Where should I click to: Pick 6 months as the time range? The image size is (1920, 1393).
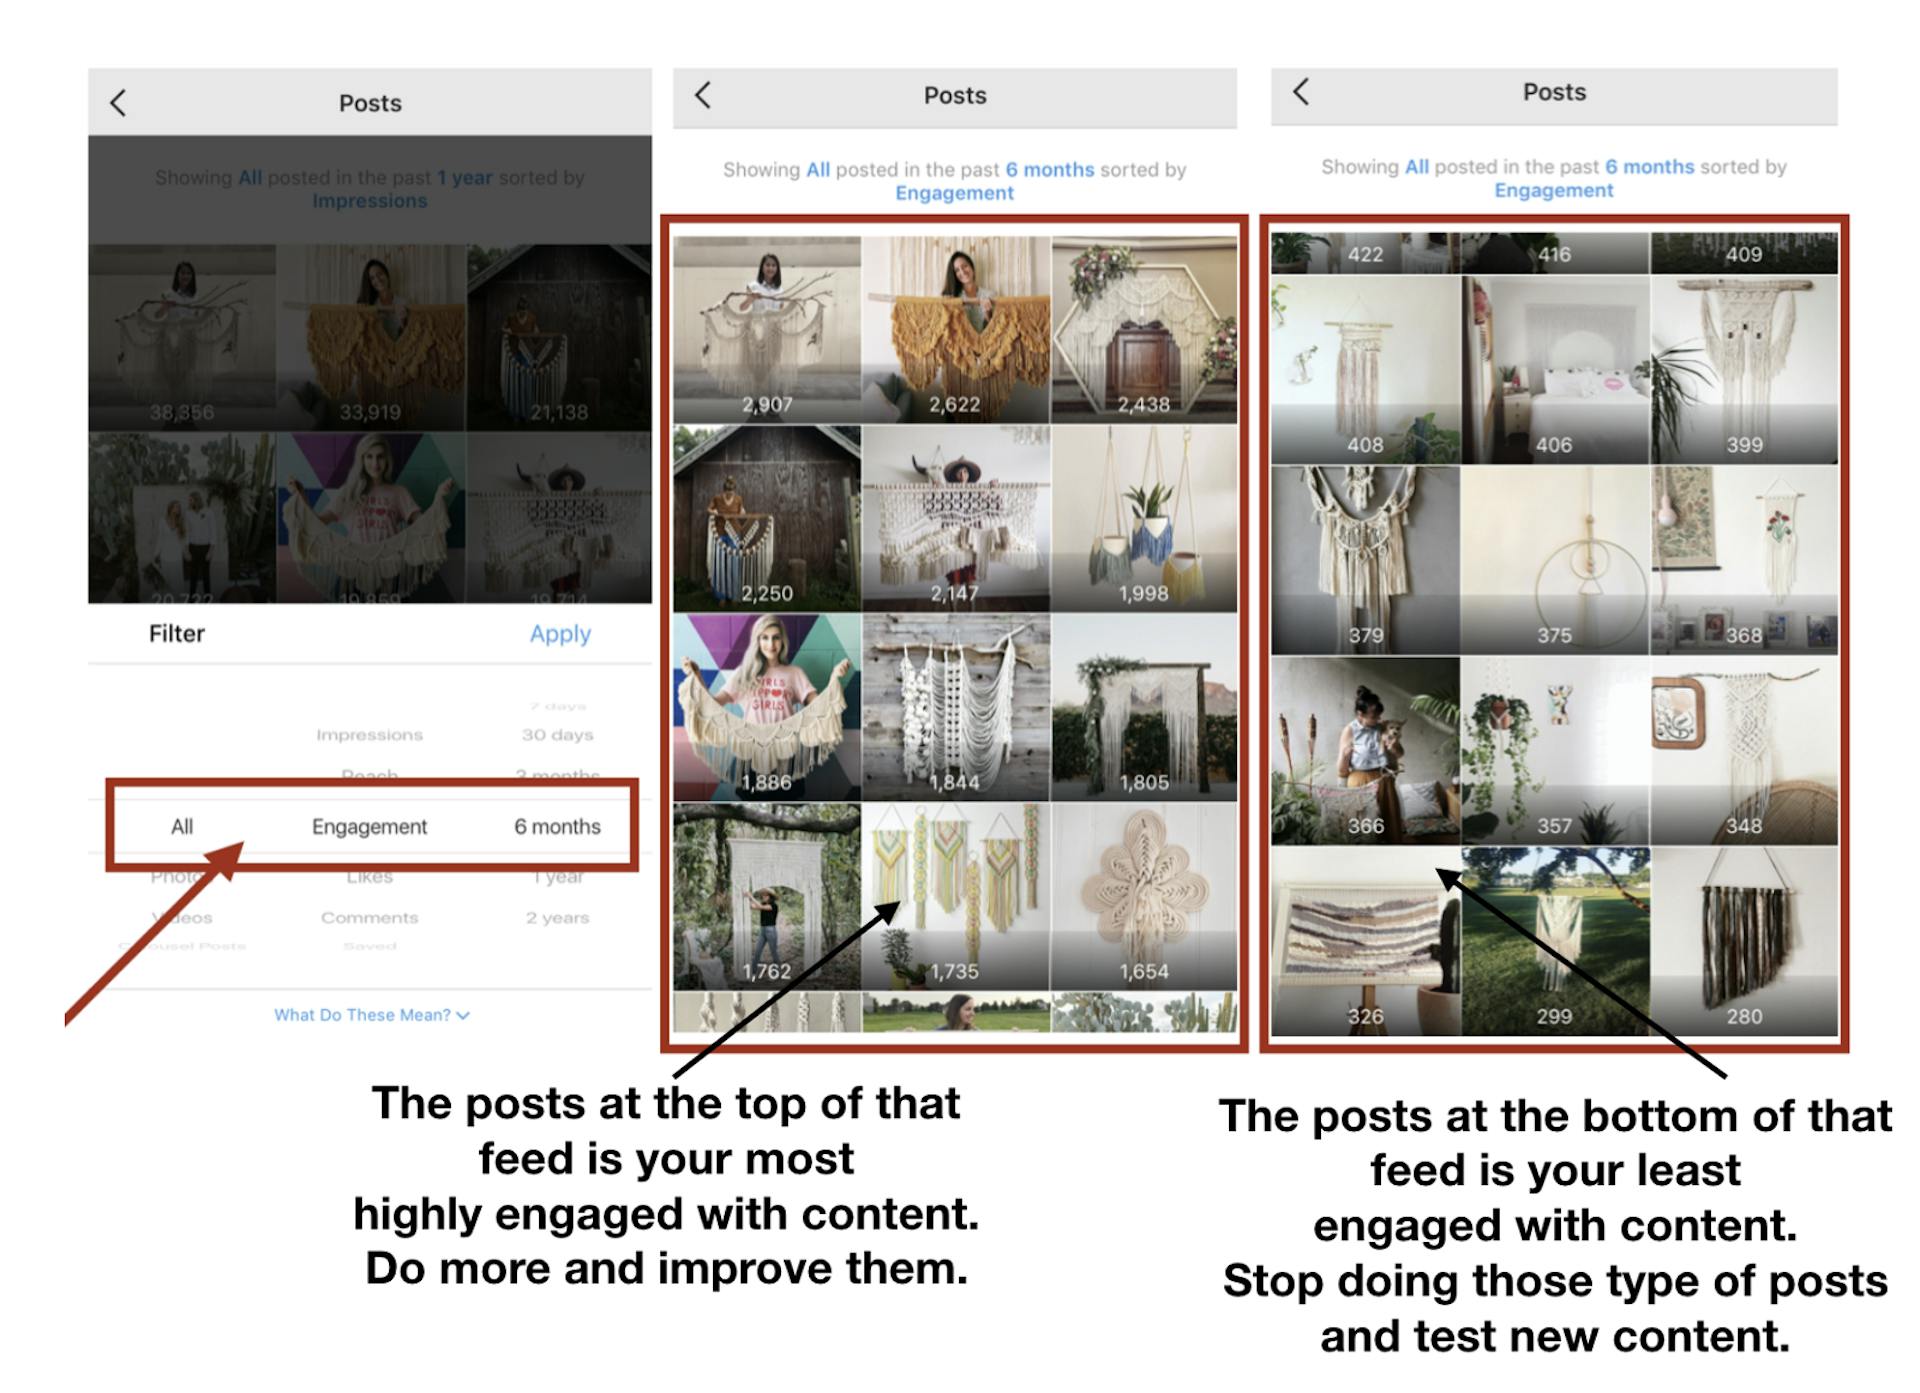point(558,826)
